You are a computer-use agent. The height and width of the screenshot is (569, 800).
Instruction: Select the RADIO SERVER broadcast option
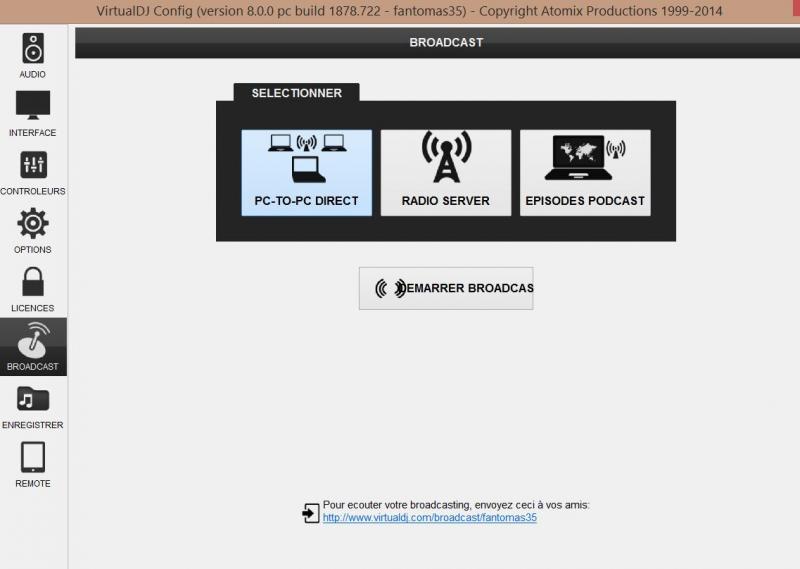pos(446,172)
